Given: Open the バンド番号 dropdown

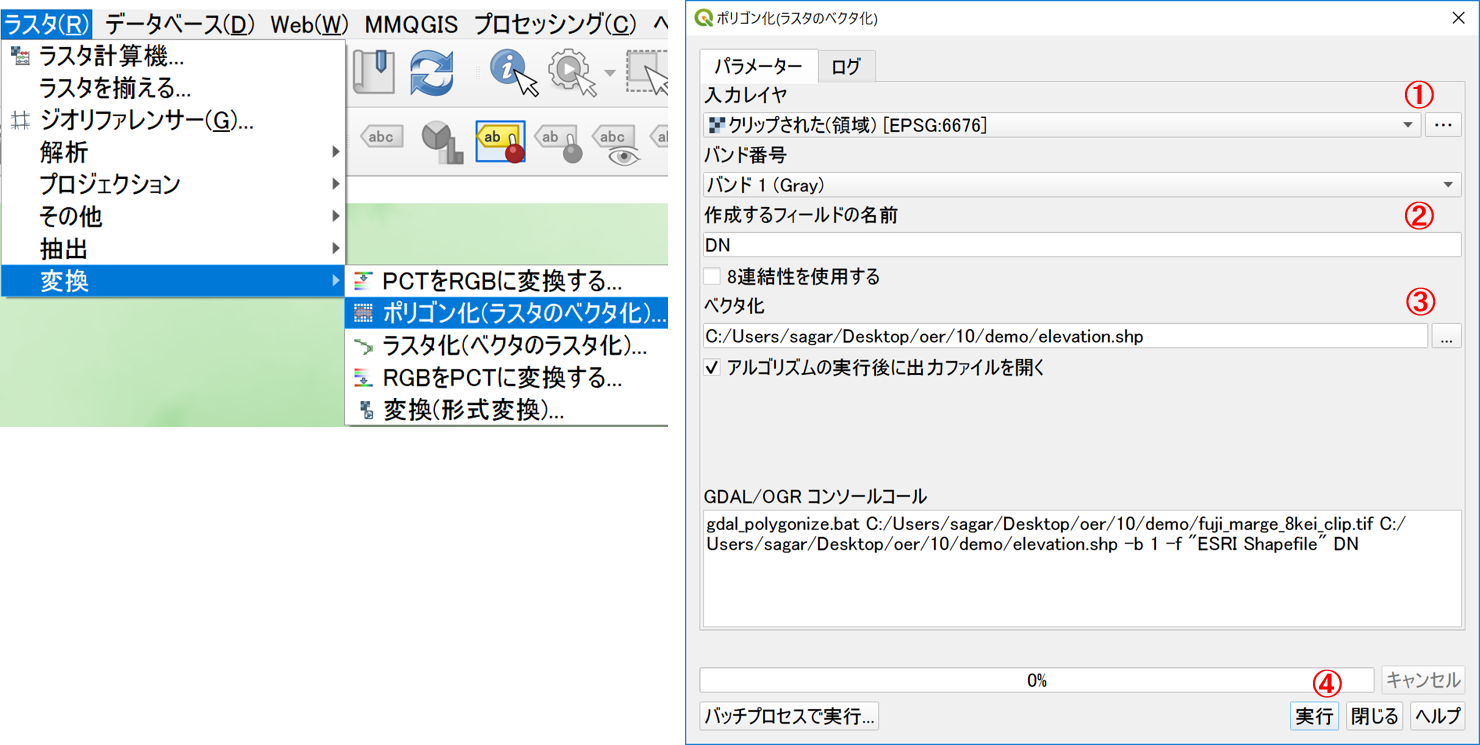Looking at the screenshot, I should pyautogui.click(x=1082, y=185).
